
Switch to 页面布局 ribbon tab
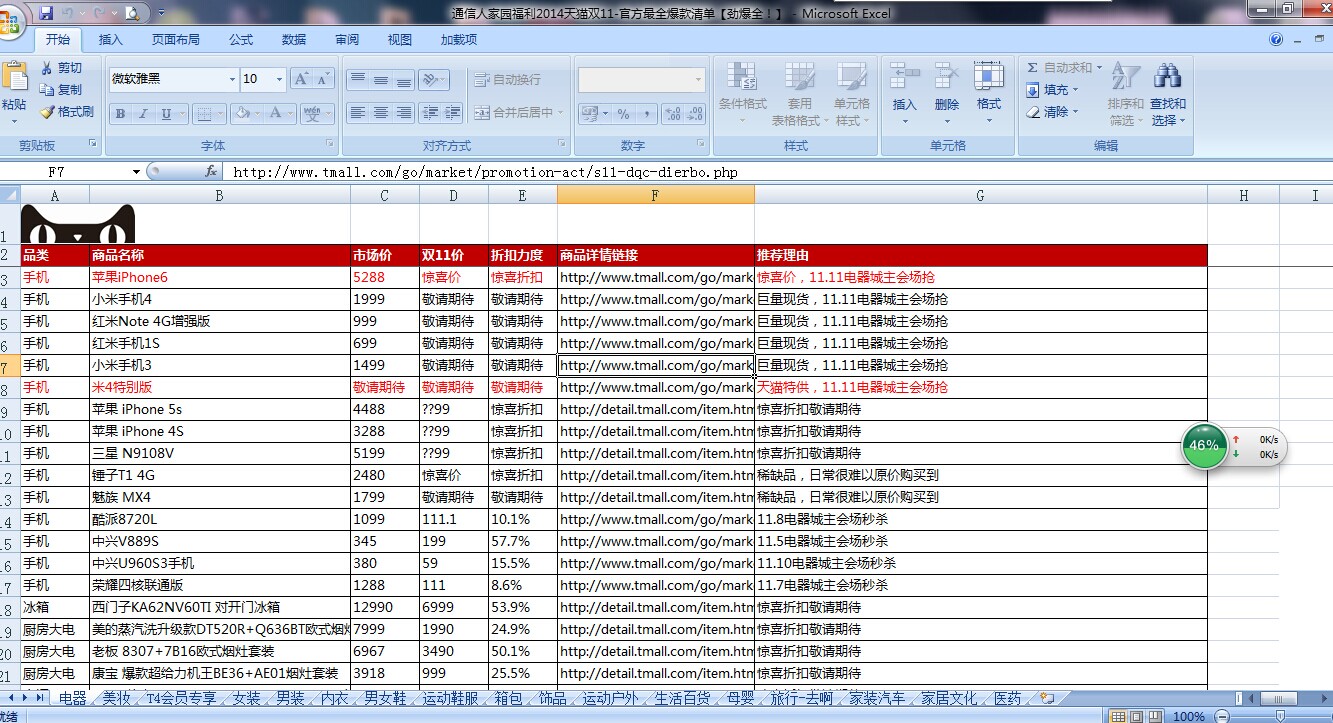pyautogui.click(x=176, y=40)
